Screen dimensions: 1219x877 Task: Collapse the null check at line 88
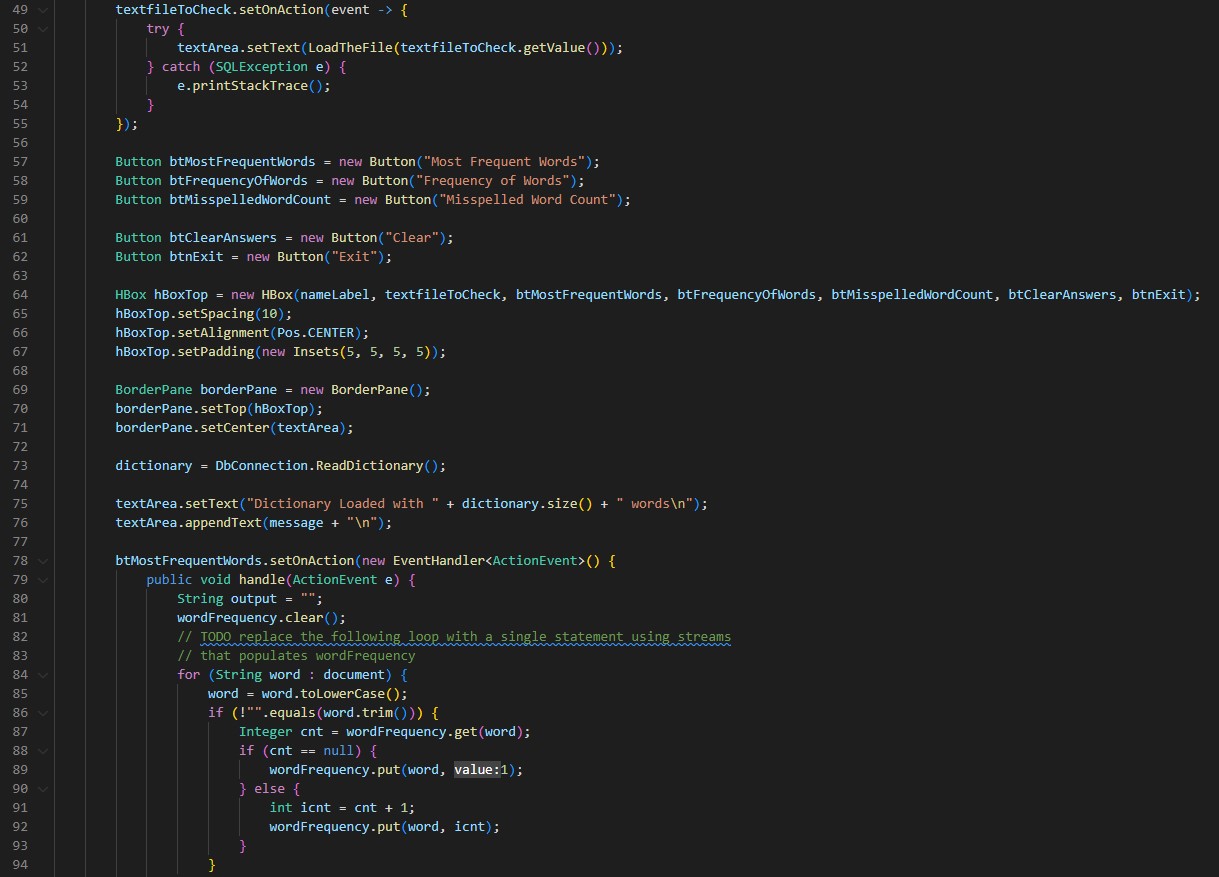[42, 751]
